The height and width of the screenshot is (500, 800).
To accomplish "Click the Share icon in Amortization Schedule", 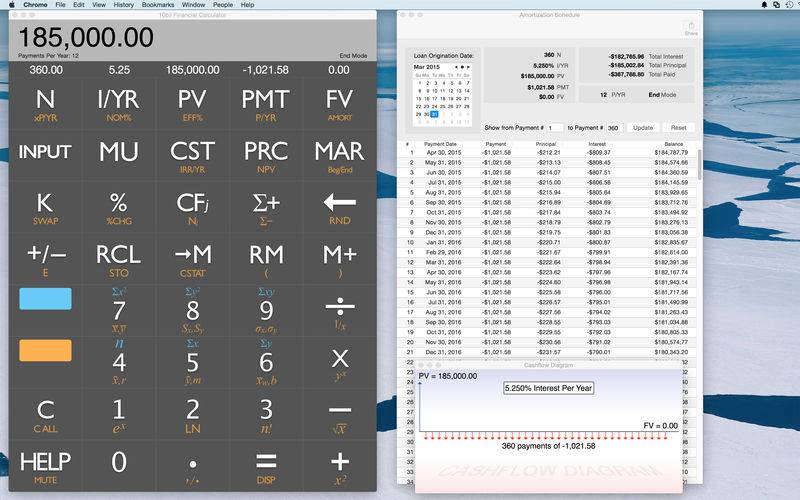I will [x=691, y=28].
